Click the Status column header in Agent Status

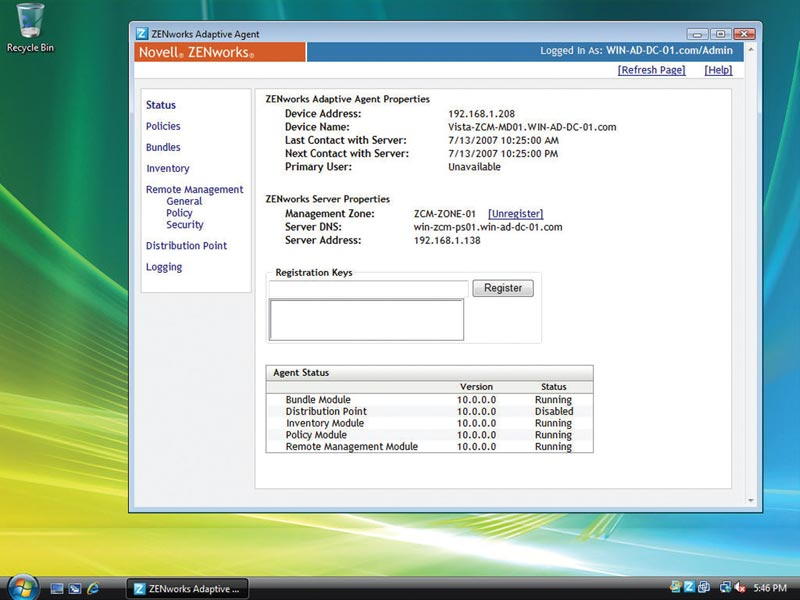(554, 387)
